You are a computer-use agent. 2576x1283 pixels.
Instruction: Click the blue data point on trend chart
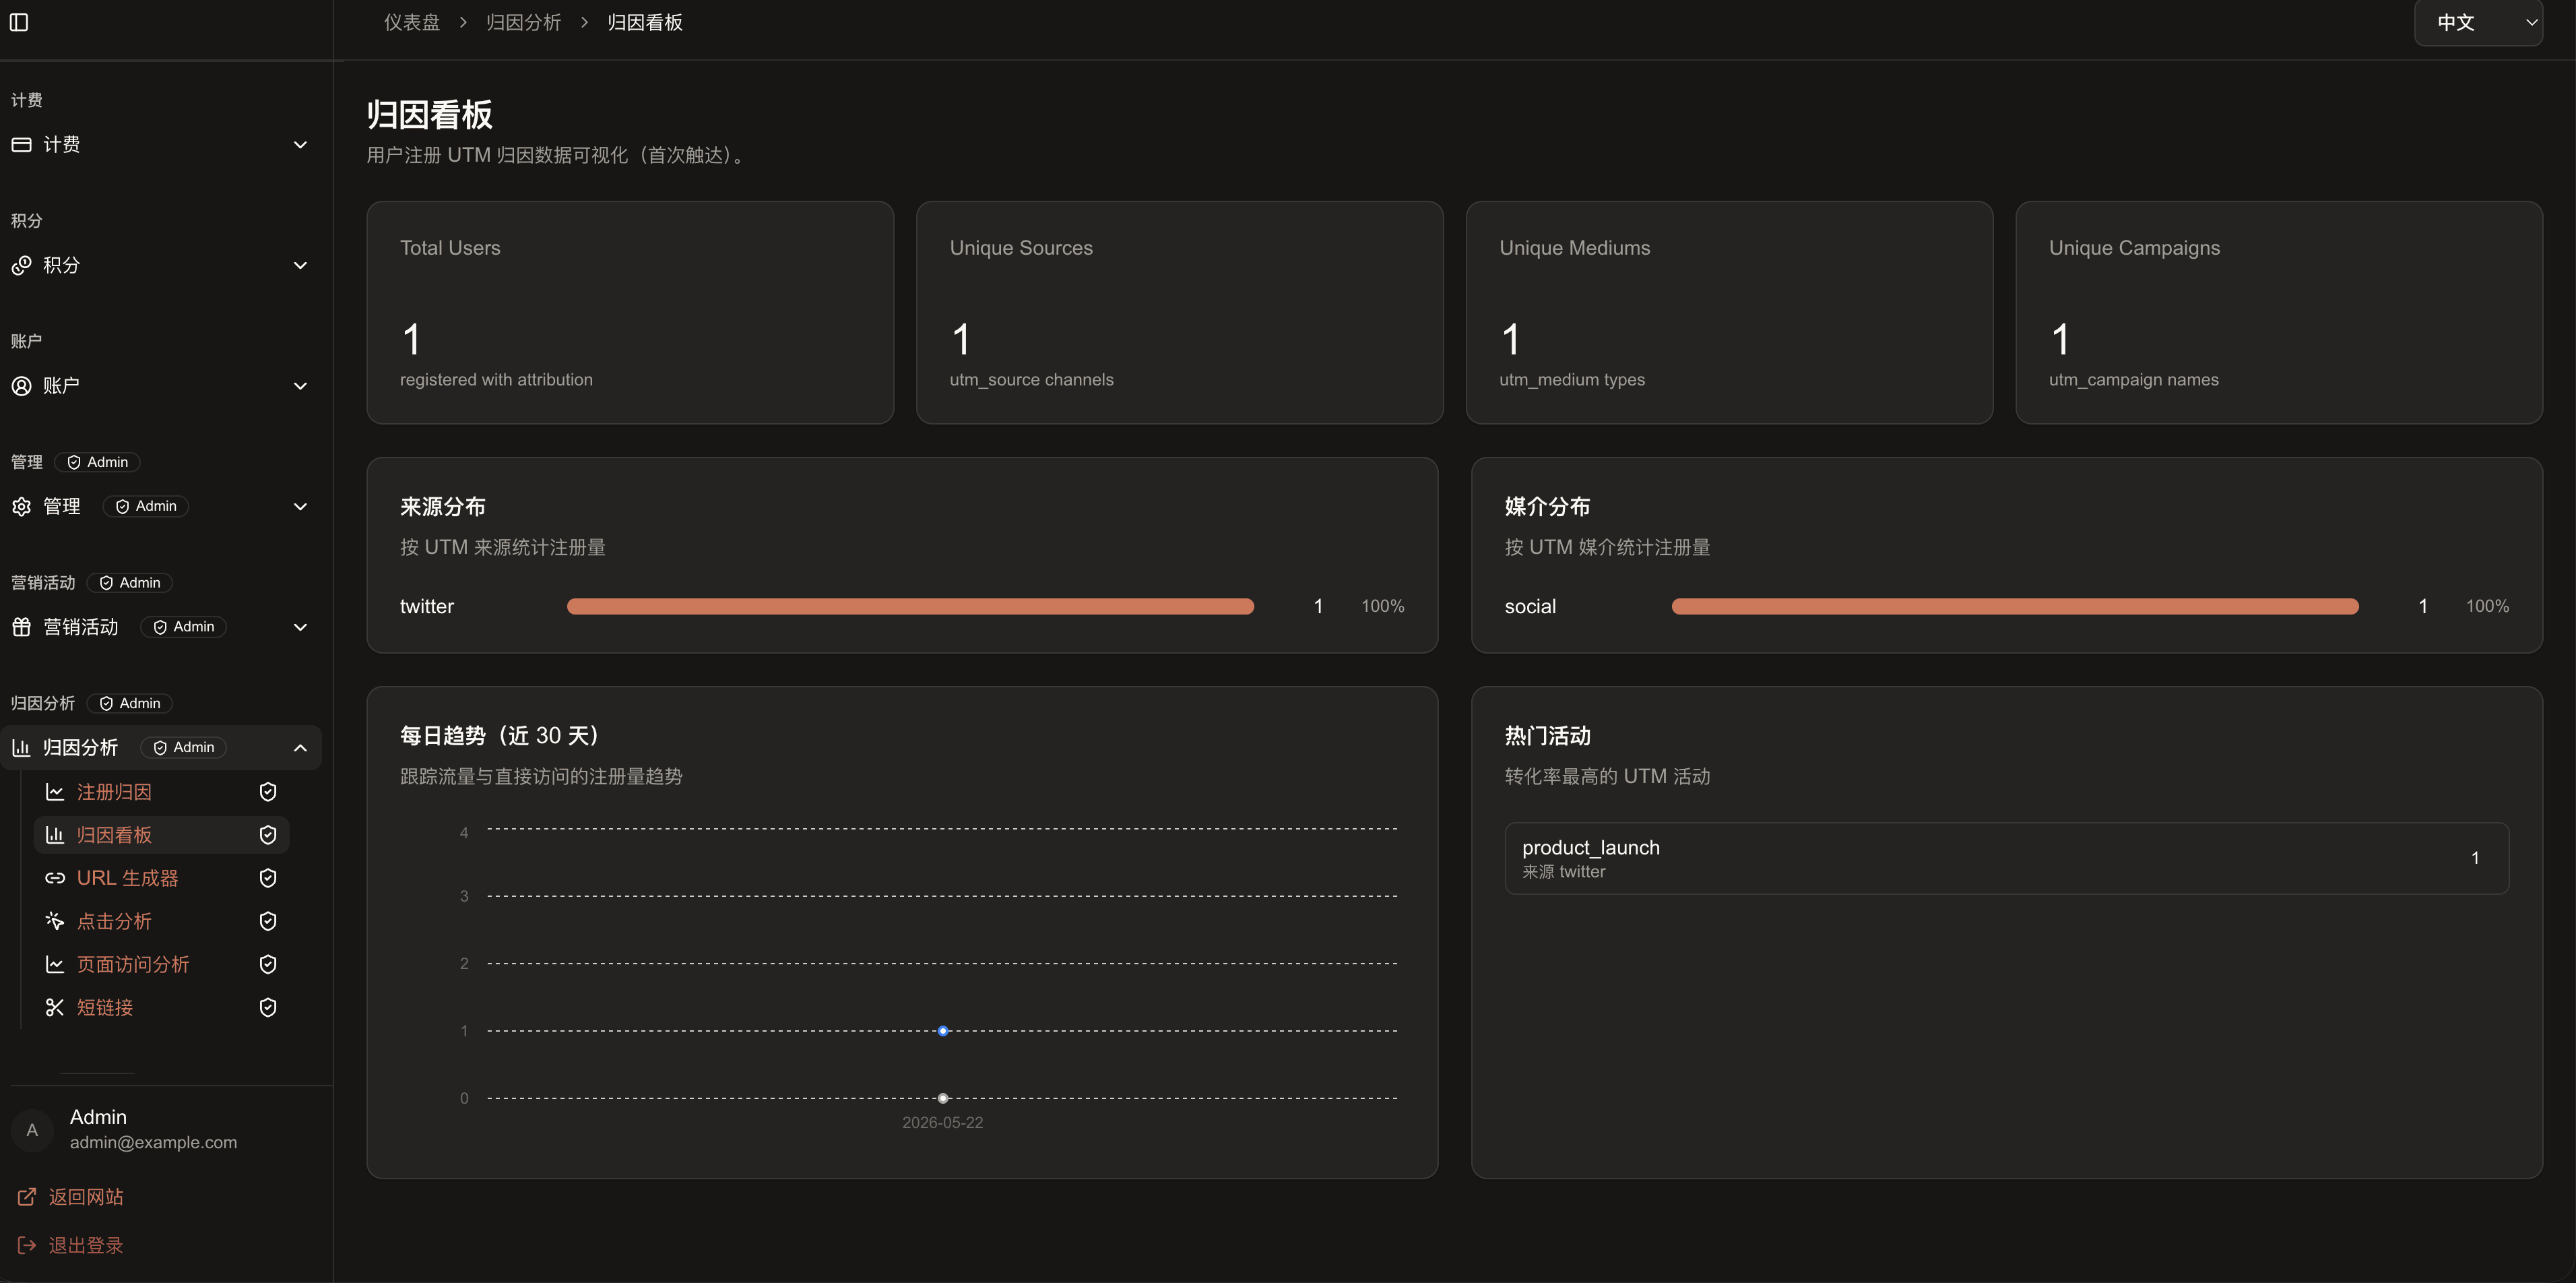point(943,1031)
